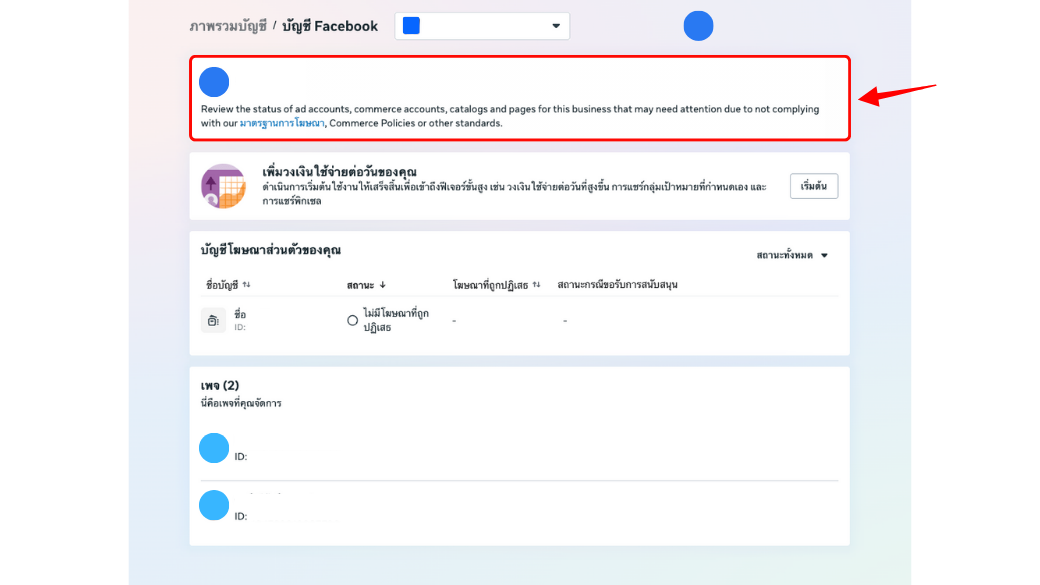
Task: Sort by โฆษณาที่ถูกปฏิเสธ using its sort arrows
Action: (536, 285)
